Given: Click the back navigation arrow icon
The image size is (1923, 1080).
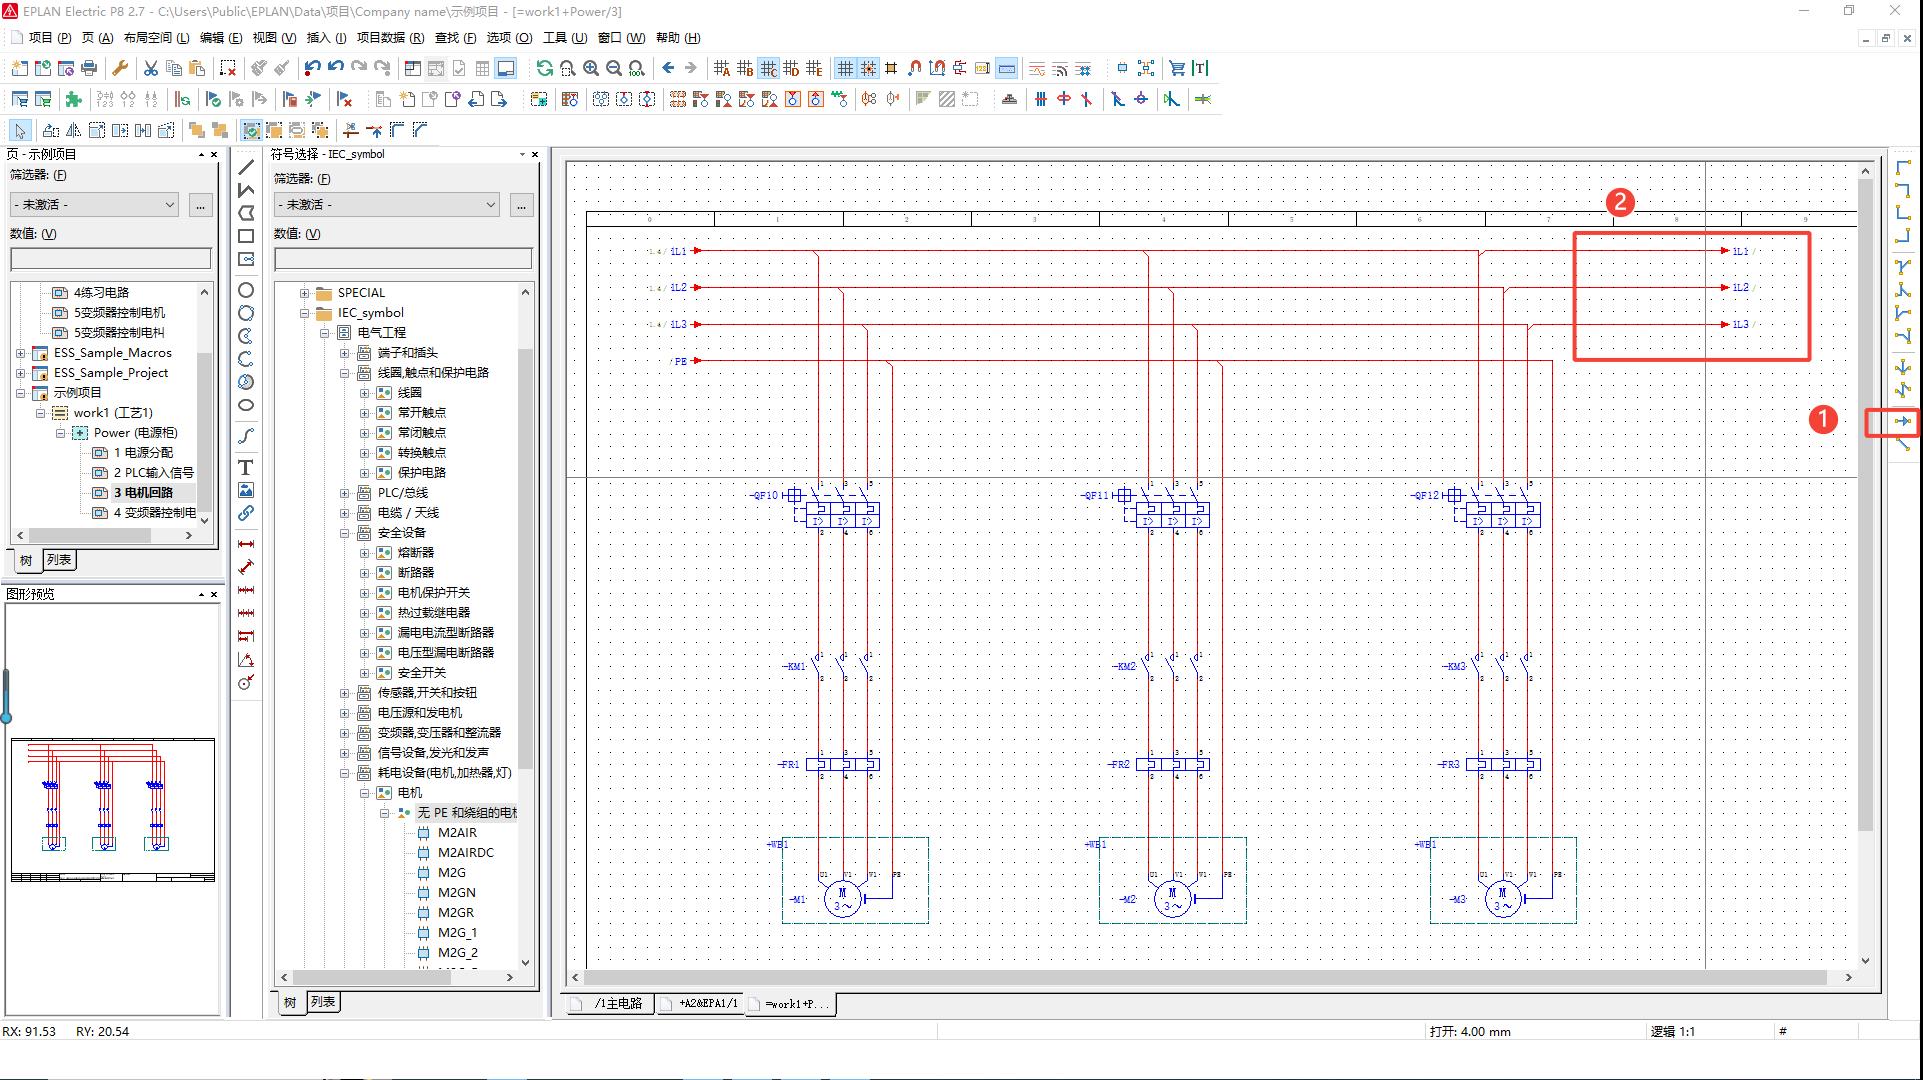Looking at the screenshot, I should [668, 68].
